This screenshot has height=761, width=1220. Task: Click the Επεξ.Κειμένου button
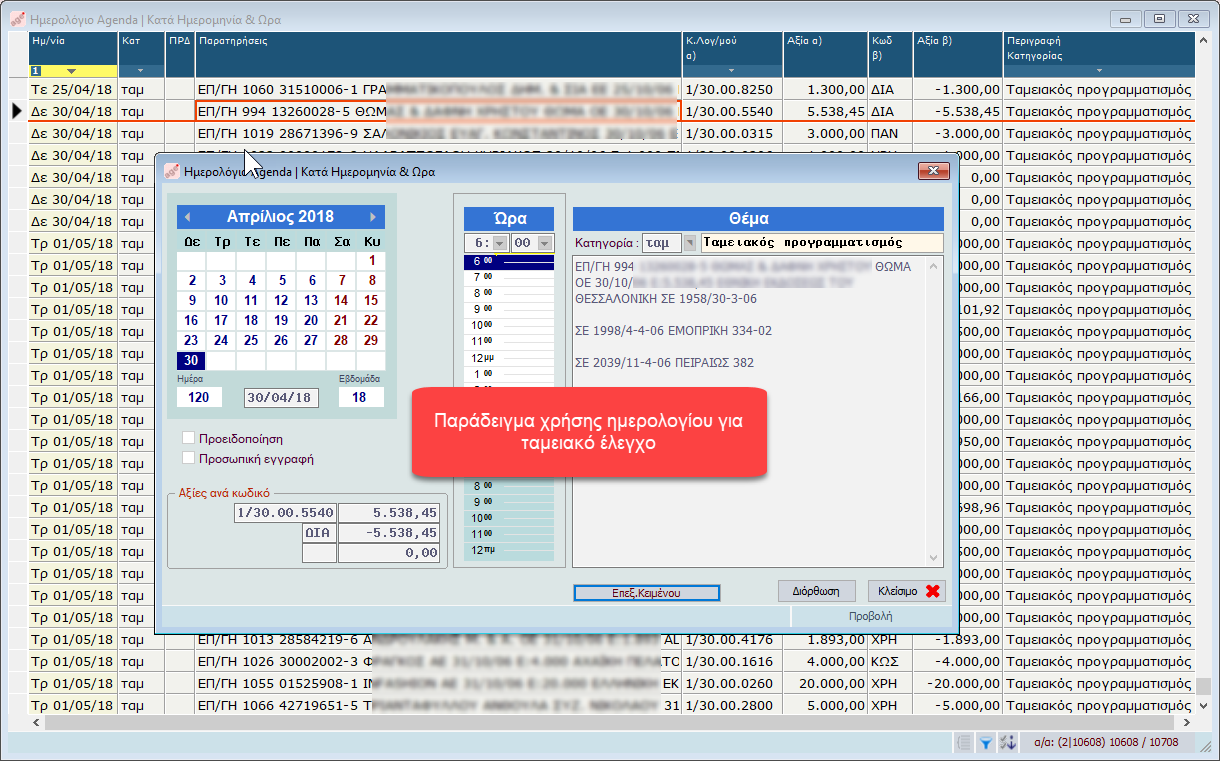(x=647, y=593)
